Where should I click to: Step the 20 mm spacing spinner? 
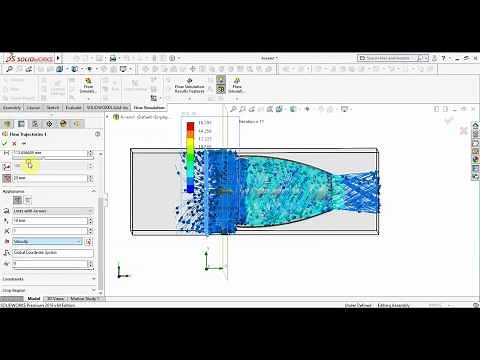[90, 178]
